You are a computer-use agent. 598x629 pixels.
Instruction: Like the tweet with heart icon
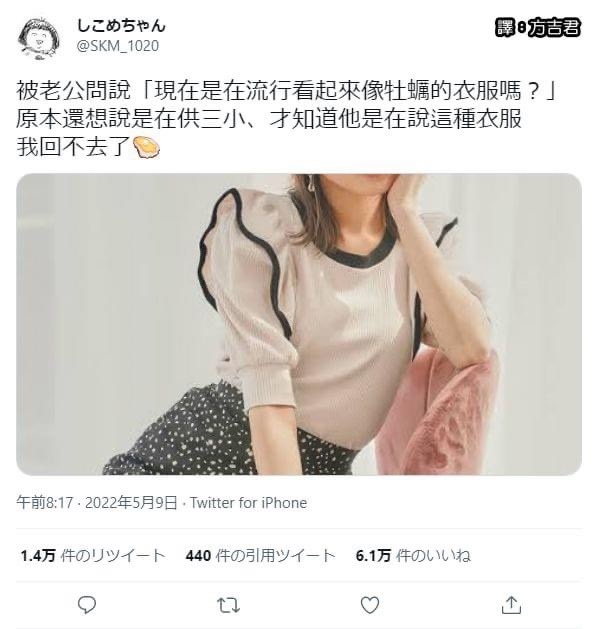click(369, 605)
